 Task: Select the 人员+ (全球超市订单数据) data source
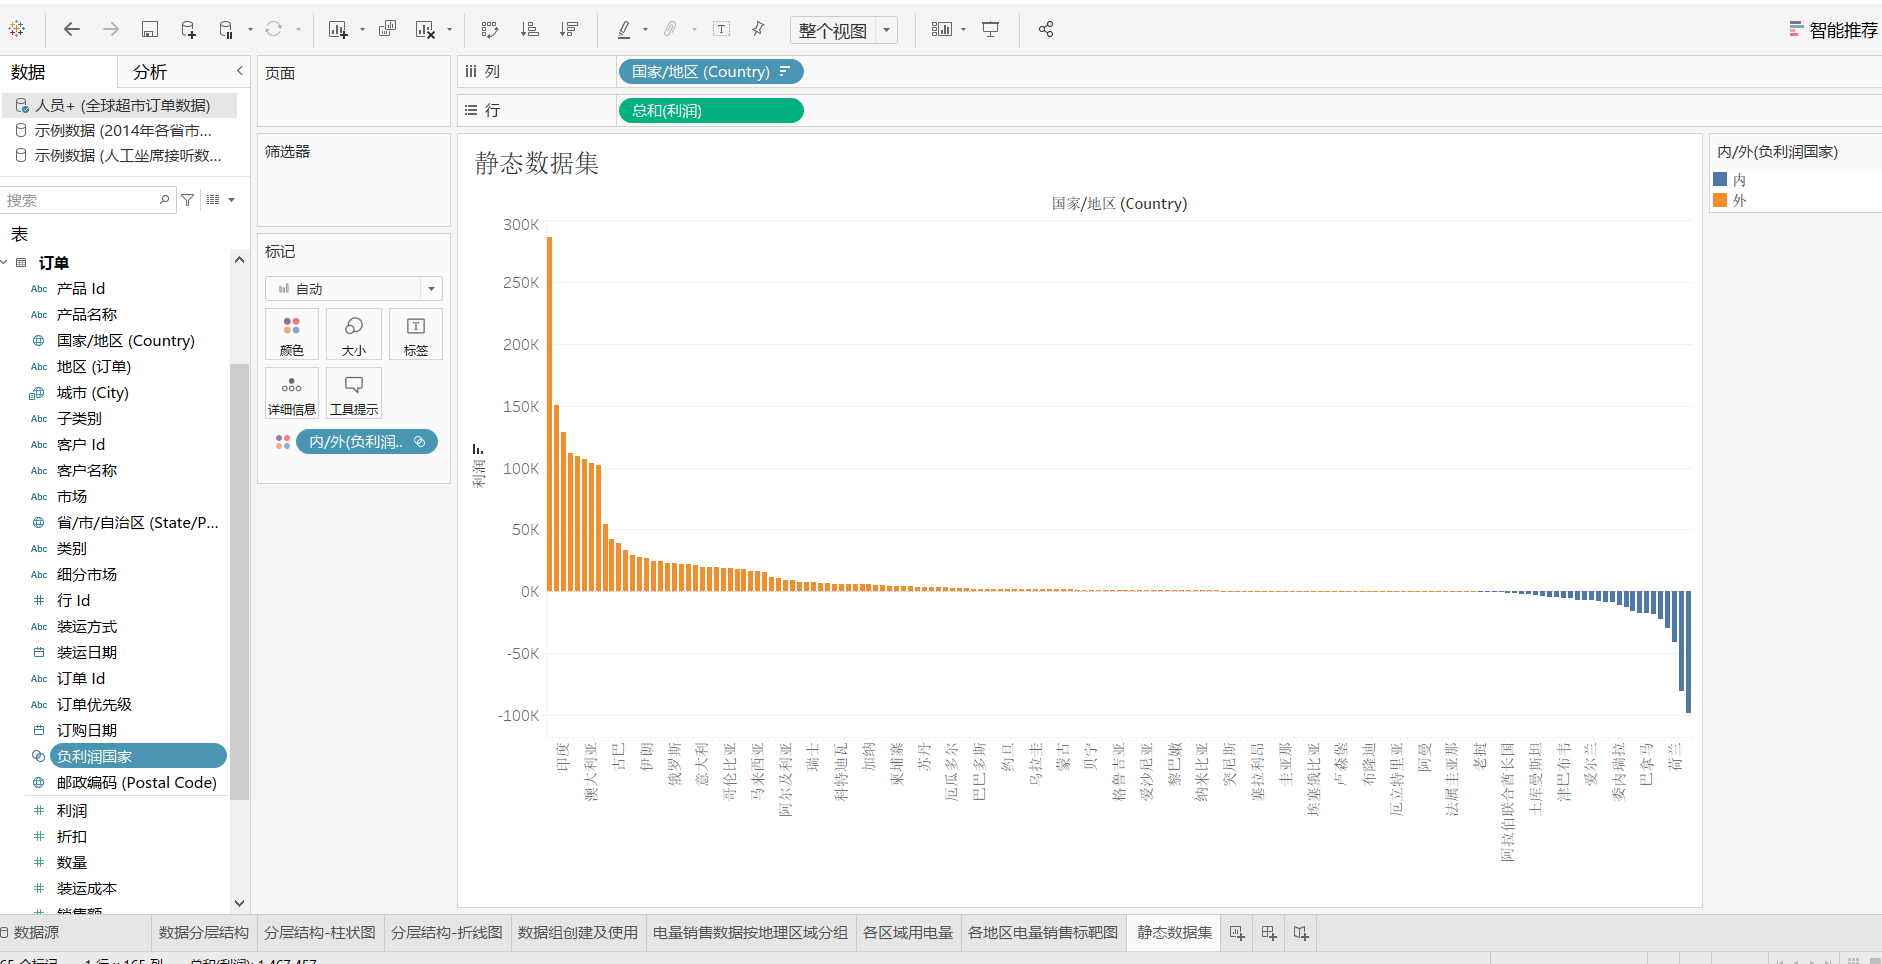click(x=120, y=105)
